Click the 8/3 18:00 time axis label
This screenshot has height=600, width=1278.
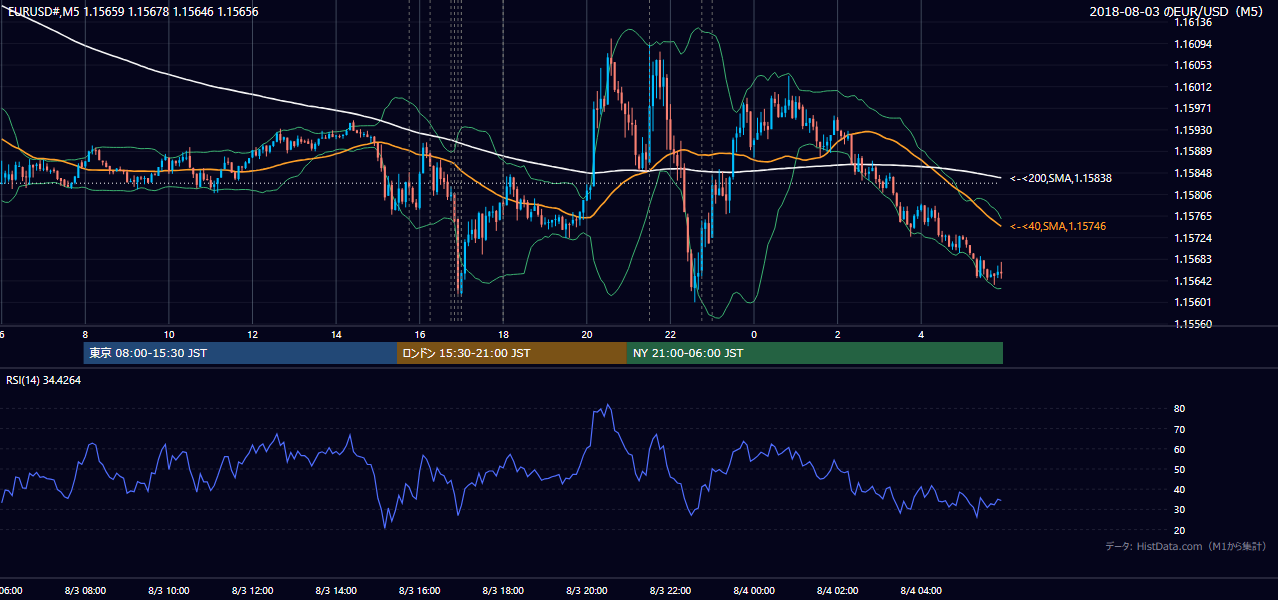(x=503, y=591)
